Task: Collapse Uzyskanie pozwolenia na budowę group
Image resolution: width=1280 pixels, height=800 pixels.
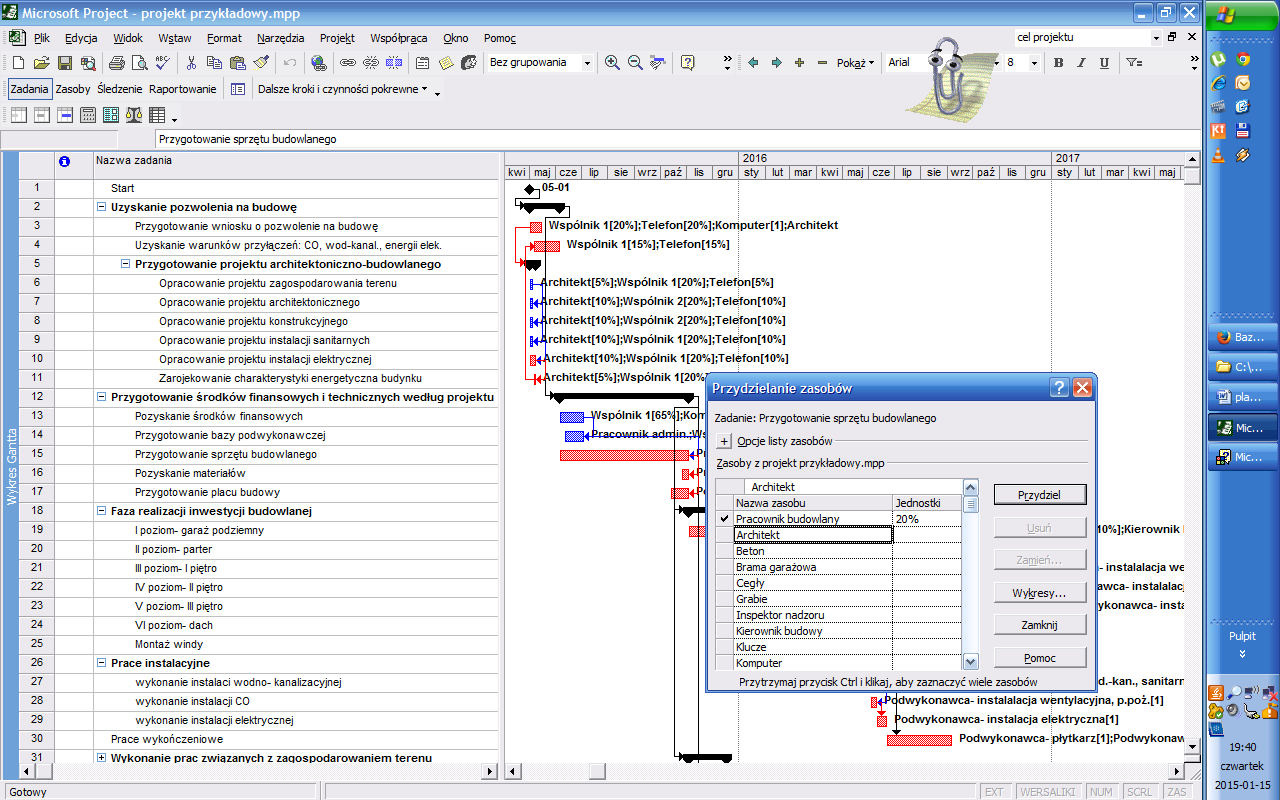Action: 102,207
